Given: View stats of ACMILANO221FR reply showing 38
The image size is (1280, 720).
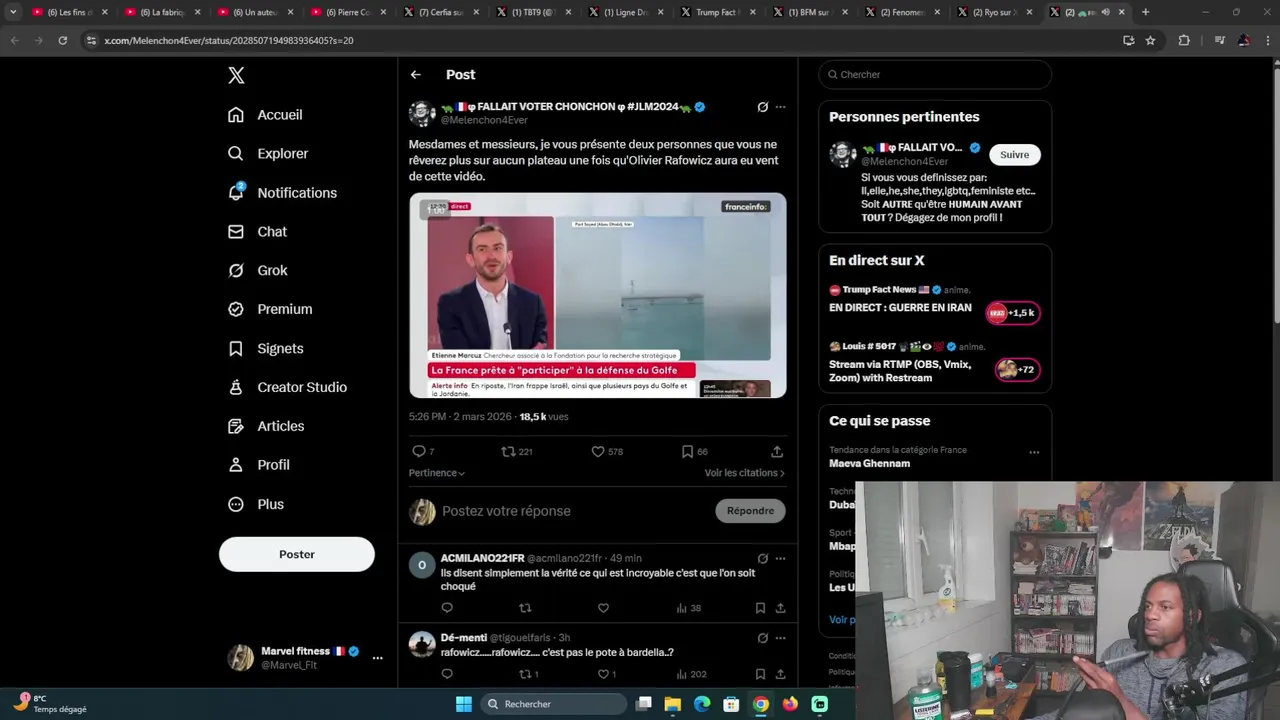Looking at the screenshot, I should pos(688,608).
